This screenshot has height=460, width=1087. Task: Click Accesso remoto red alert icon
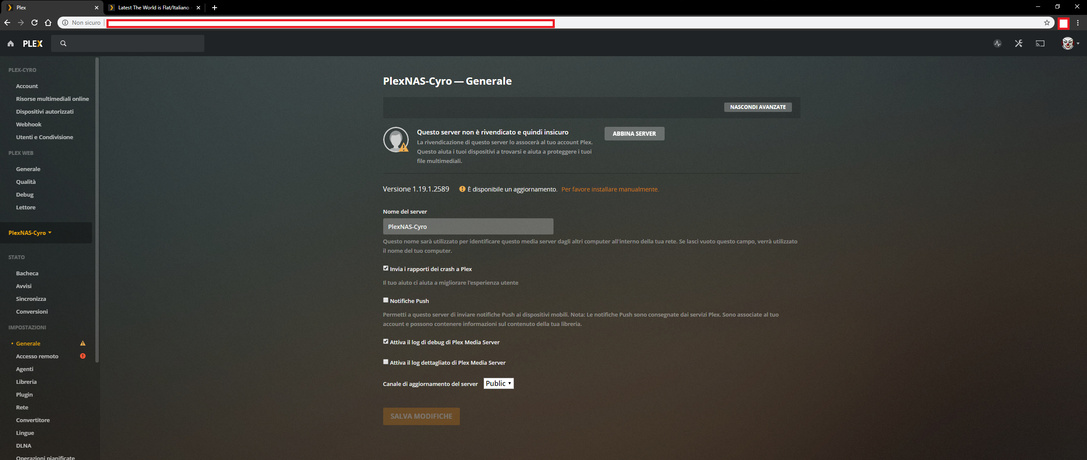coord(82,356)
